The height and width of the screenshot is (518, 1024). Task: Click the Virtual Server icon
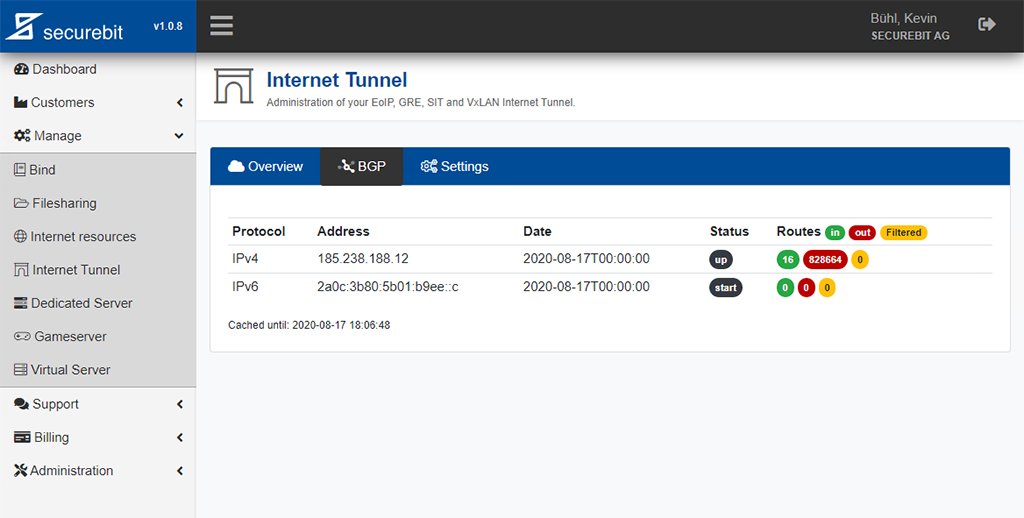[20, 370]
